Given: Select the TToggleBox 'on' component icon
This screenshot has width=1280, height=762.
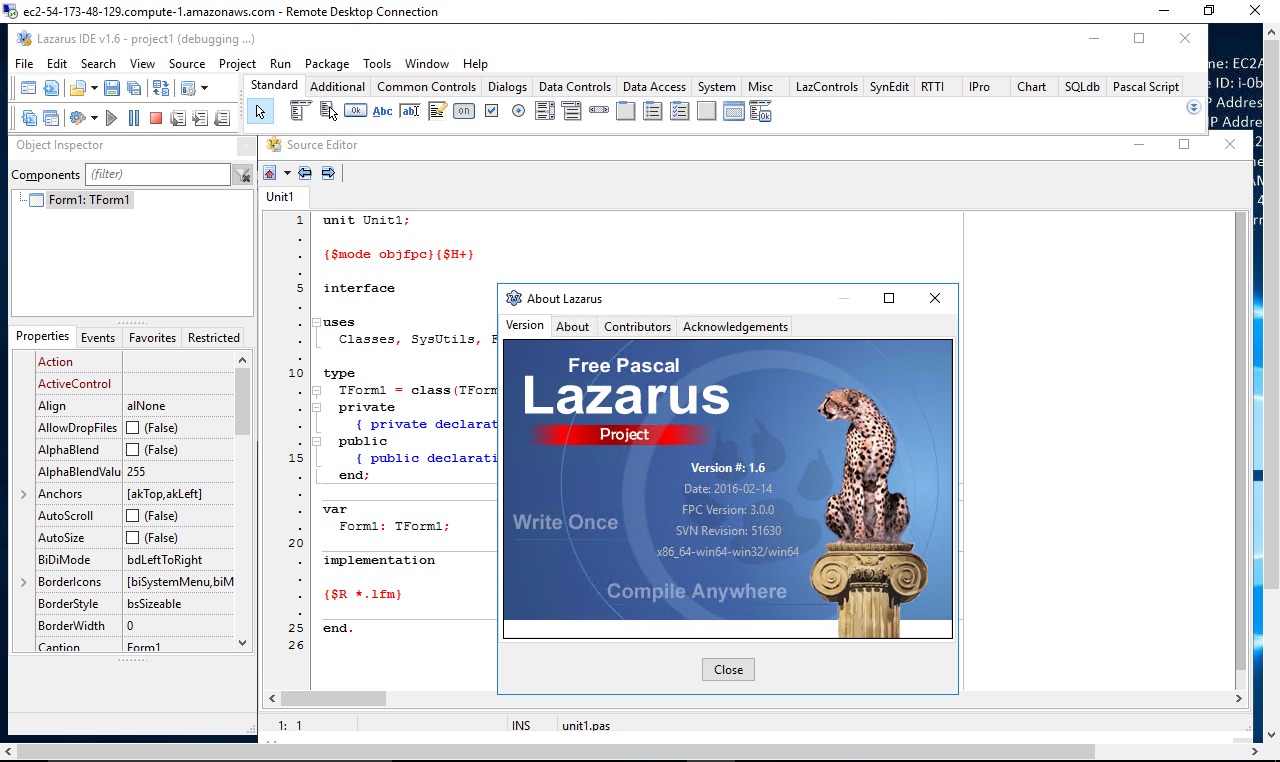Looking at the screenshot, I should (x=464, y=111).
